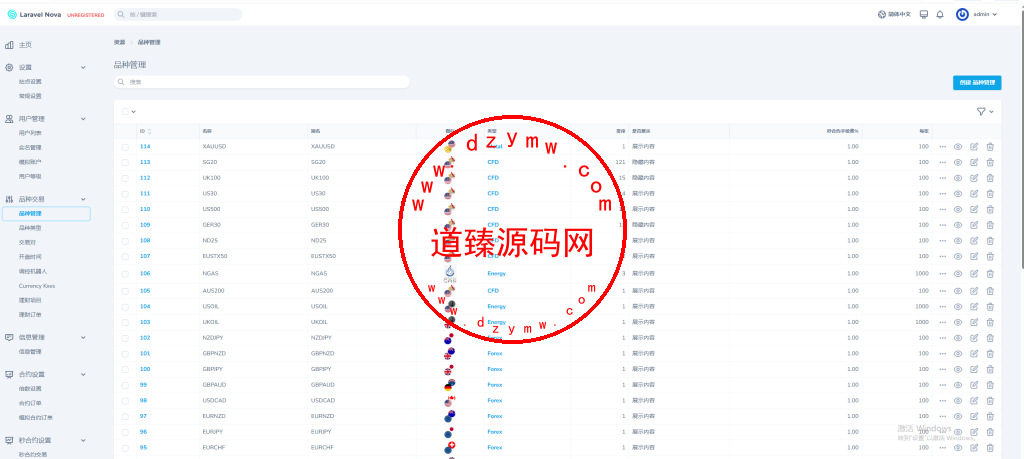The image size is (1024, 459).
Task: Open the filter funnel icon
Action: [x=981, y=112]
